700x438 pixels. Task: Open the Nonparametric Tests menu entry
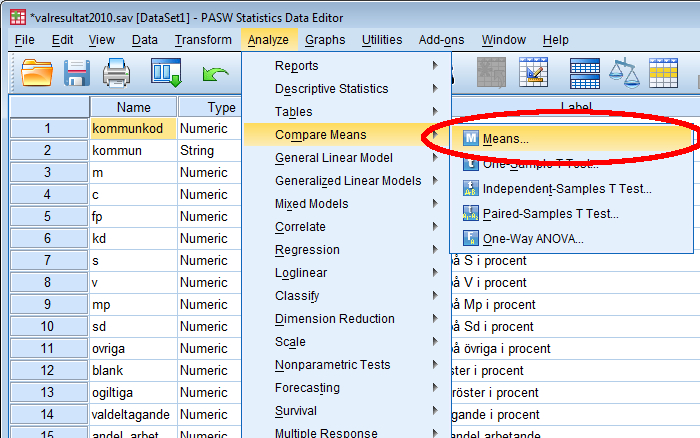pyautogui.click(x=332, y=365)
